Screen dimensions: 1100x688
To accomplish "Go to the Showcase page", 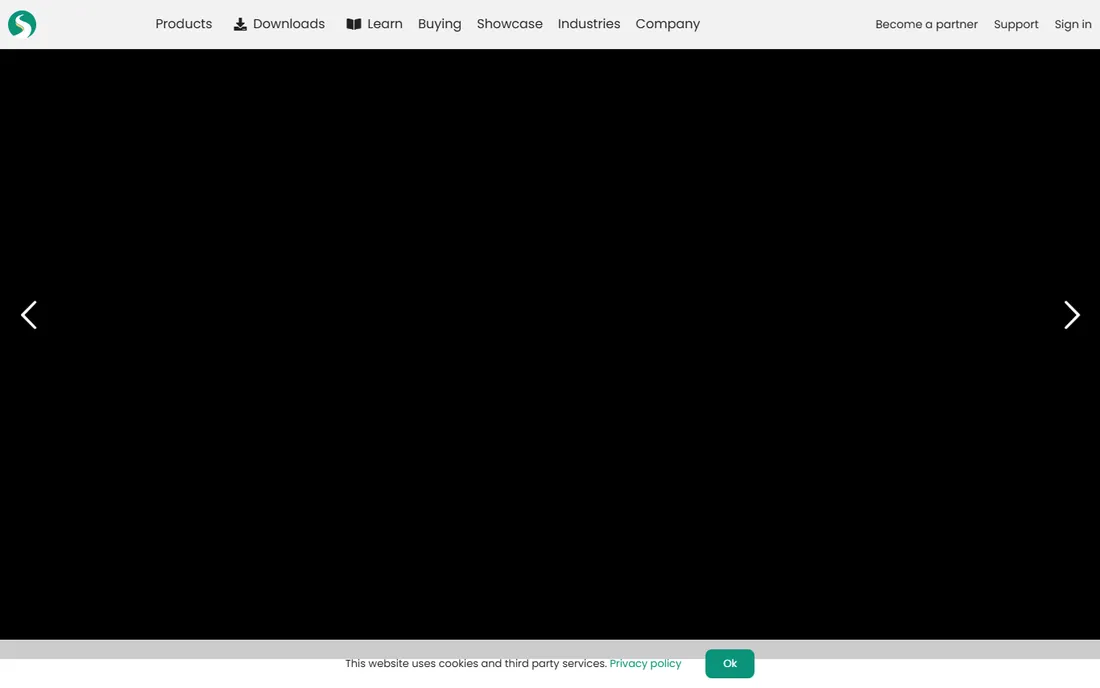I will click(509, 24).
